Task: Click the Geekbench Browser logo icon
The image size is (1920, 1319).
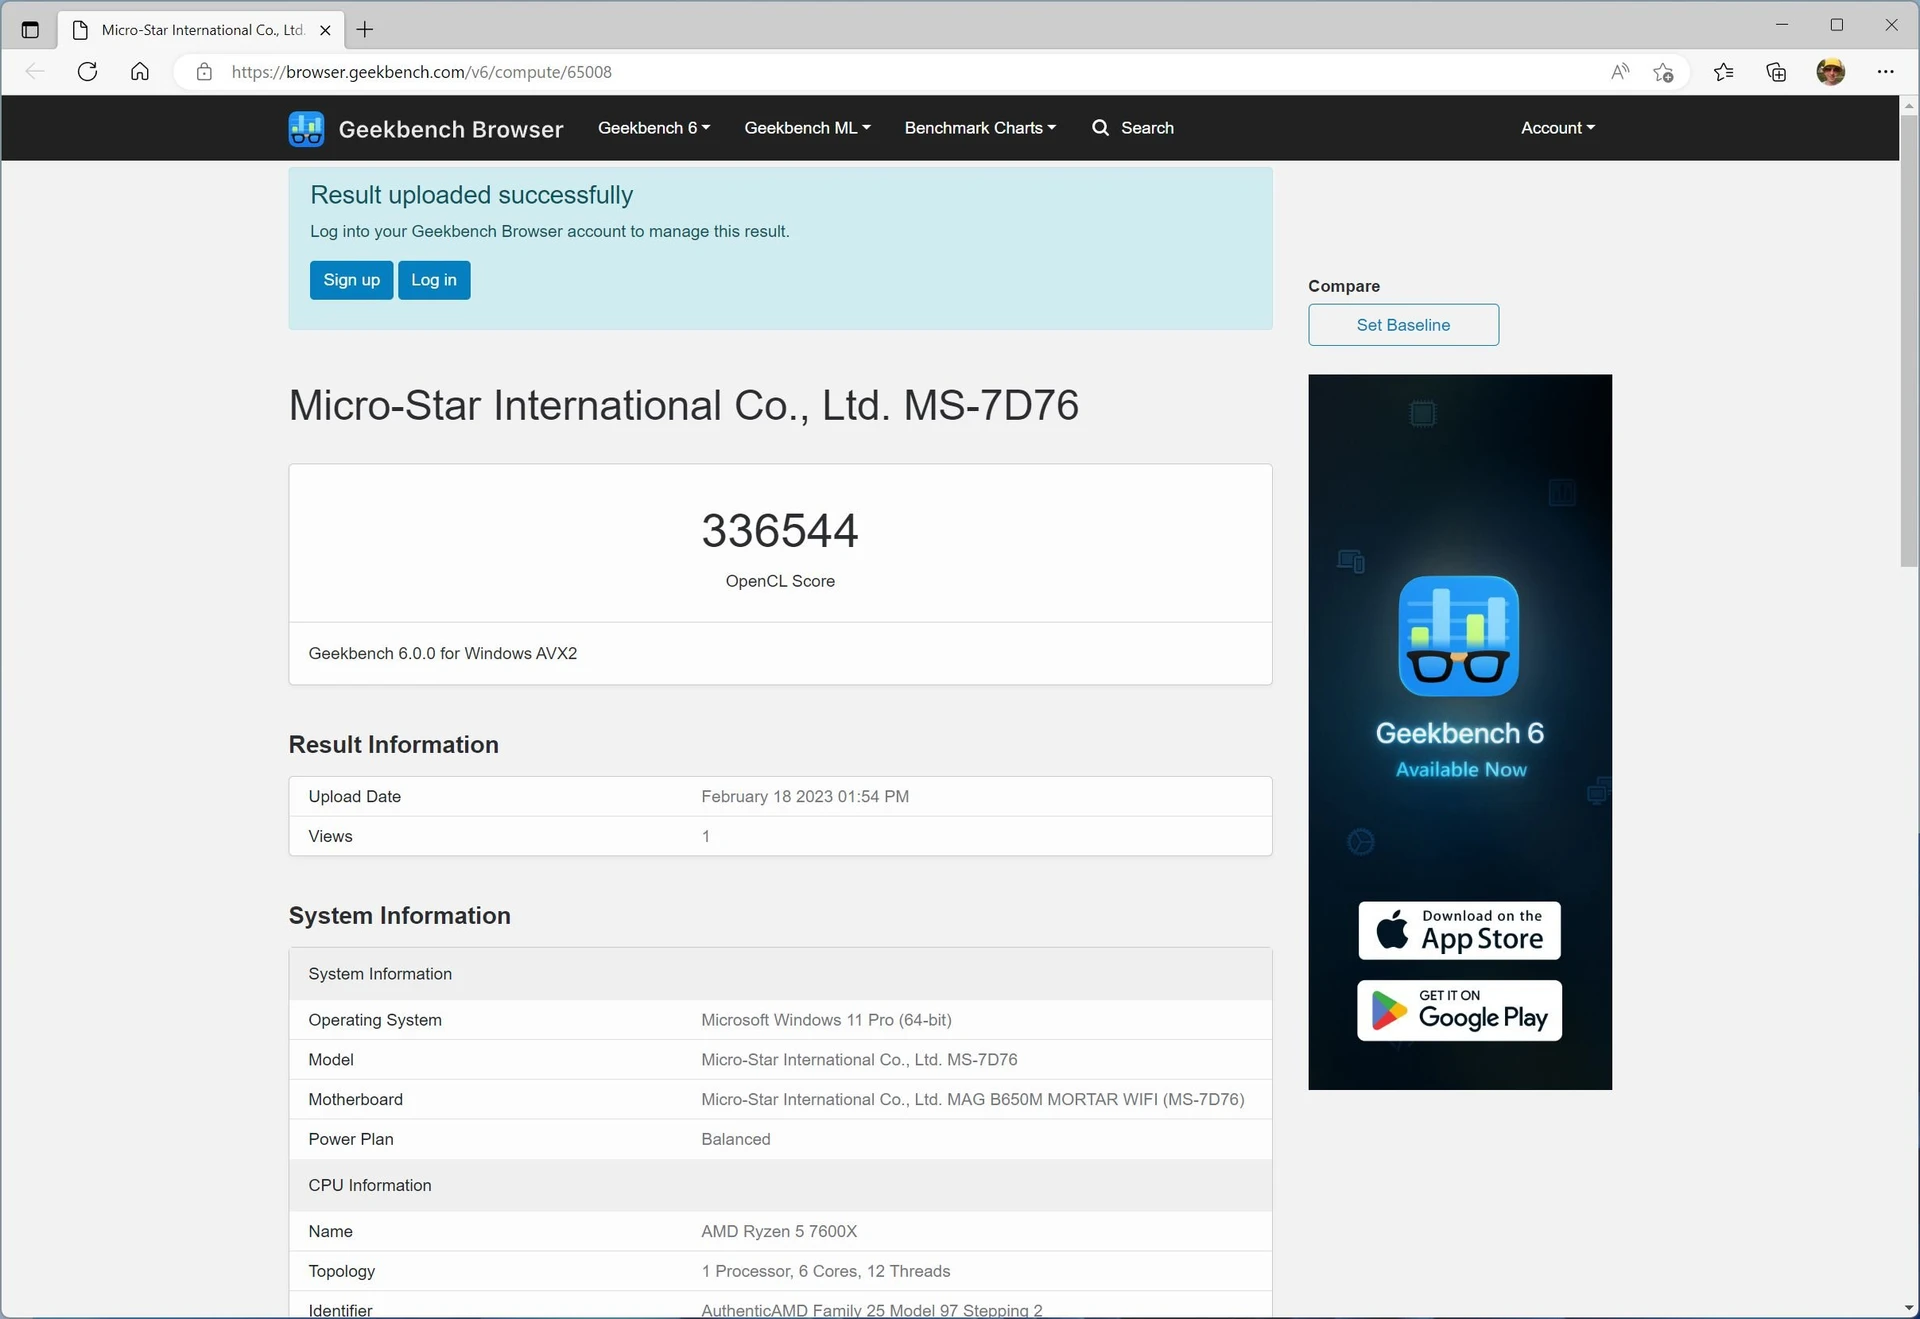Action: 306,129
